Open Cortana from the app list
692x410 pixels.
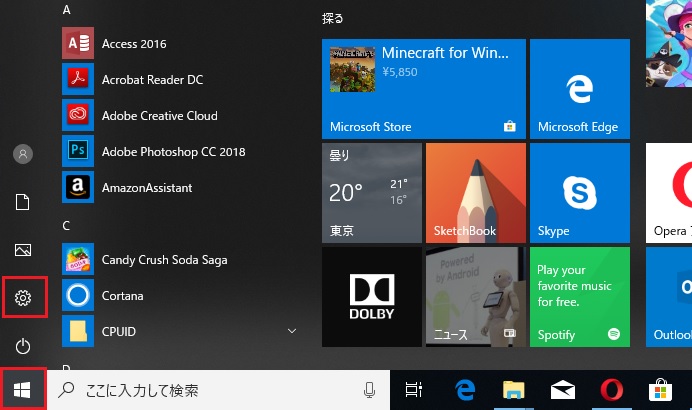(x=181, y=295)
